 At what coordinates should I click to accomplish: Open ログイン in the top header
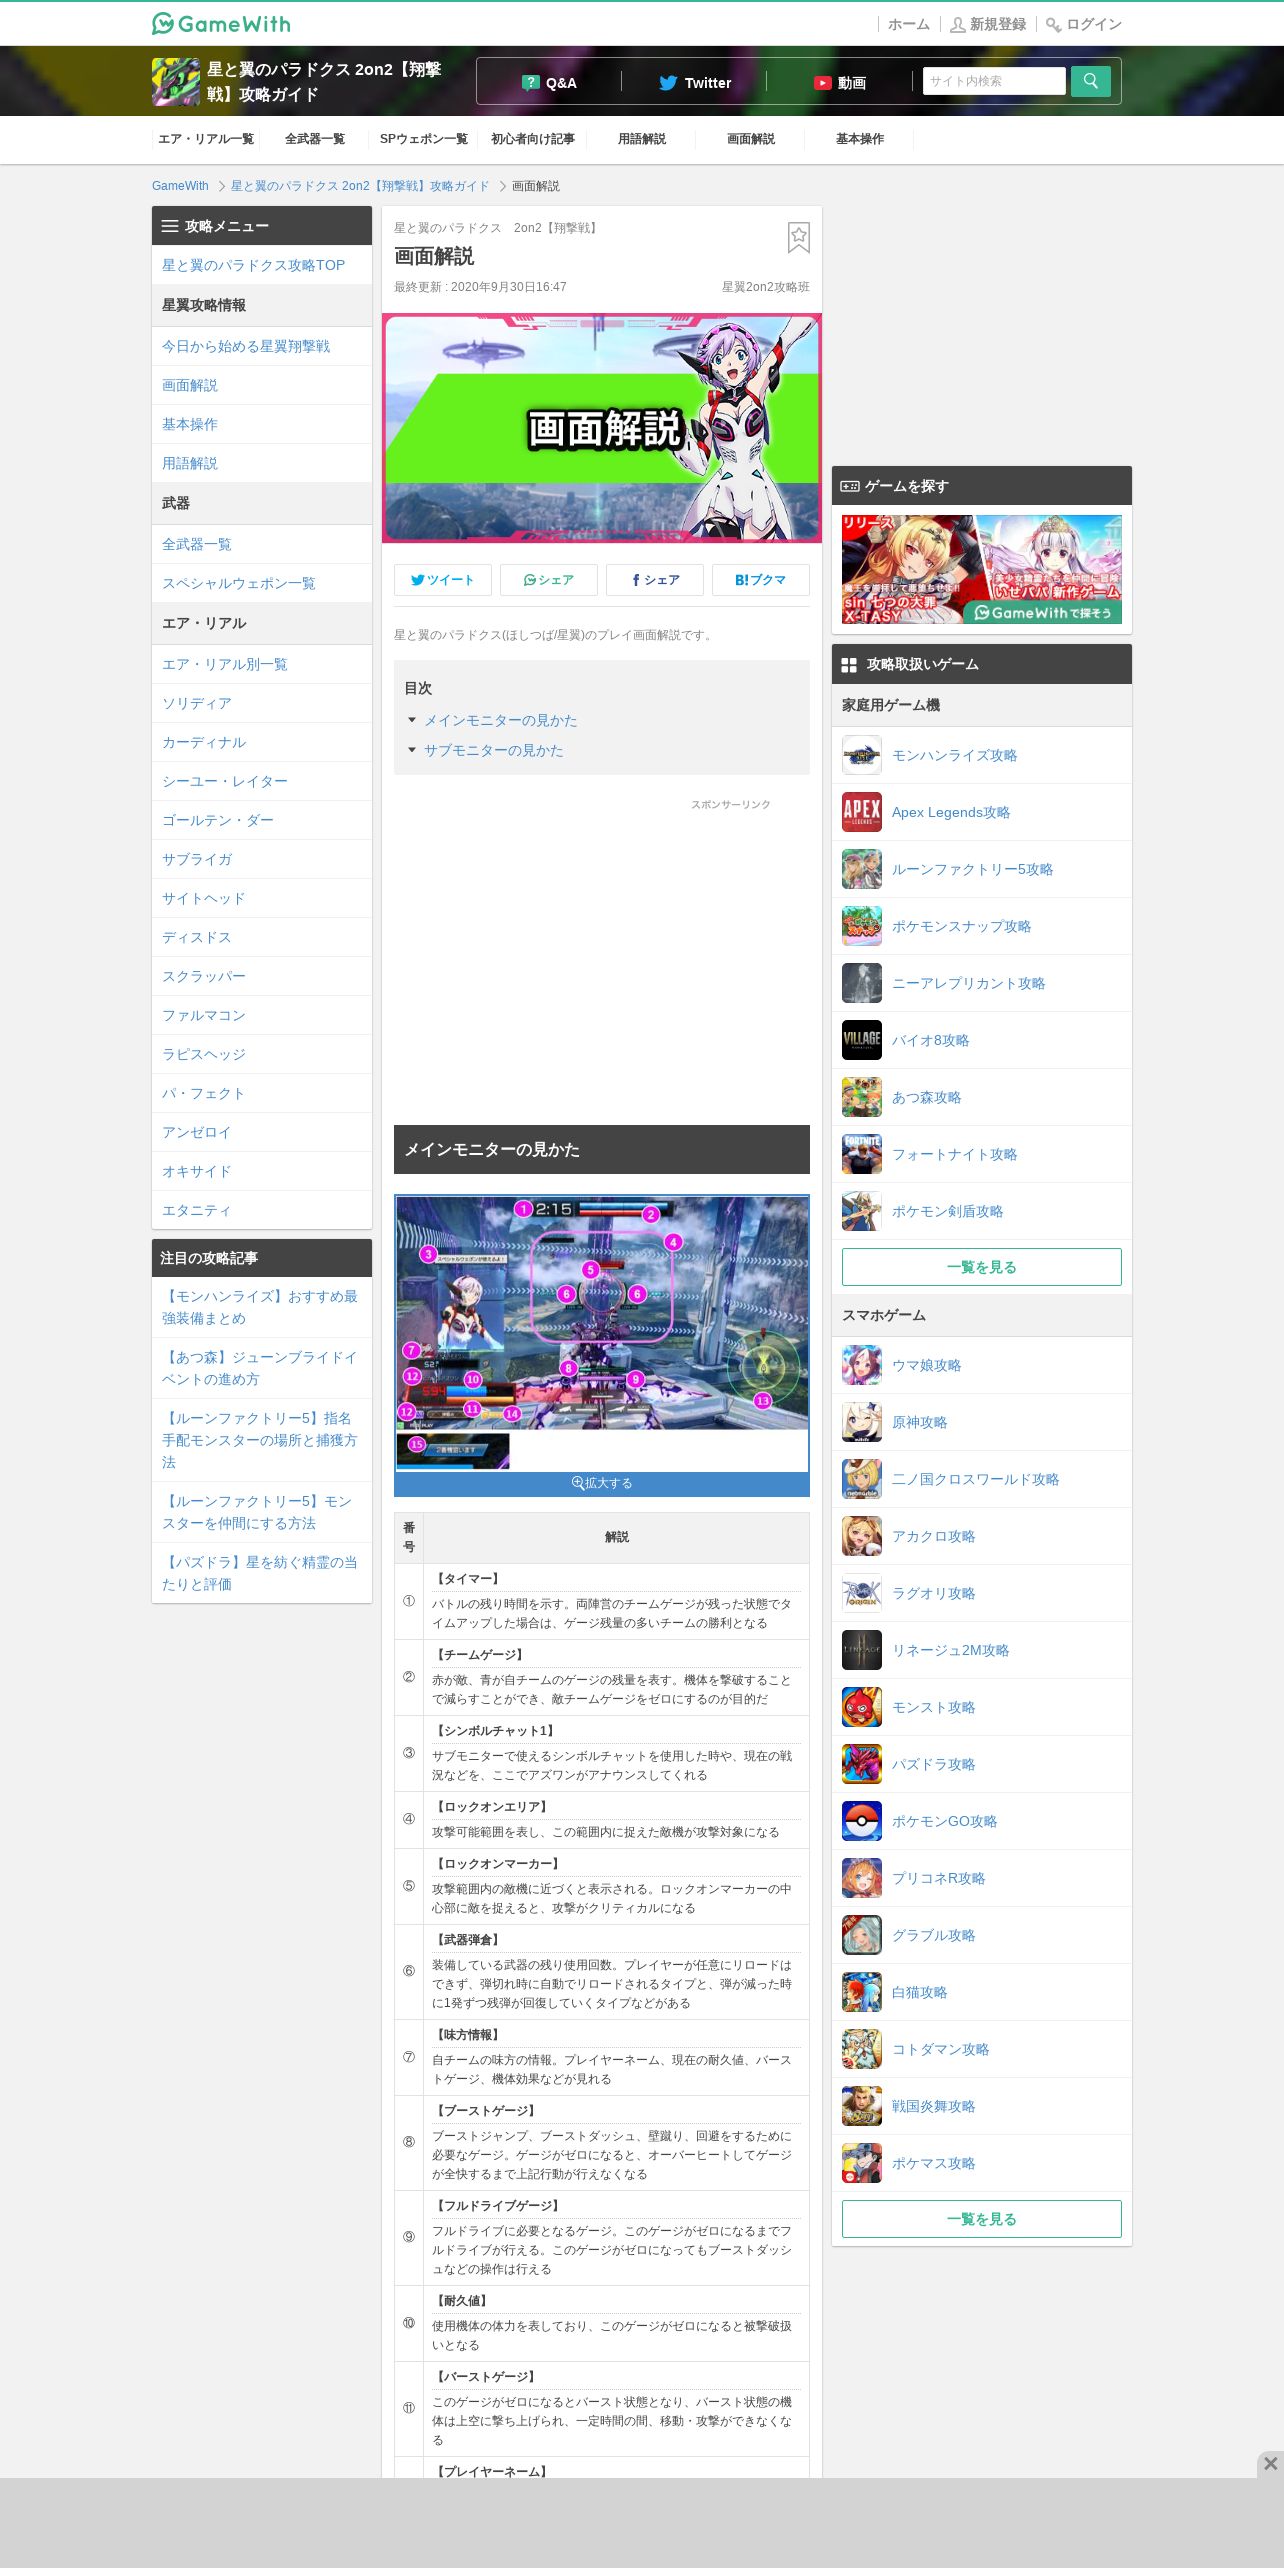point(1084,24)
